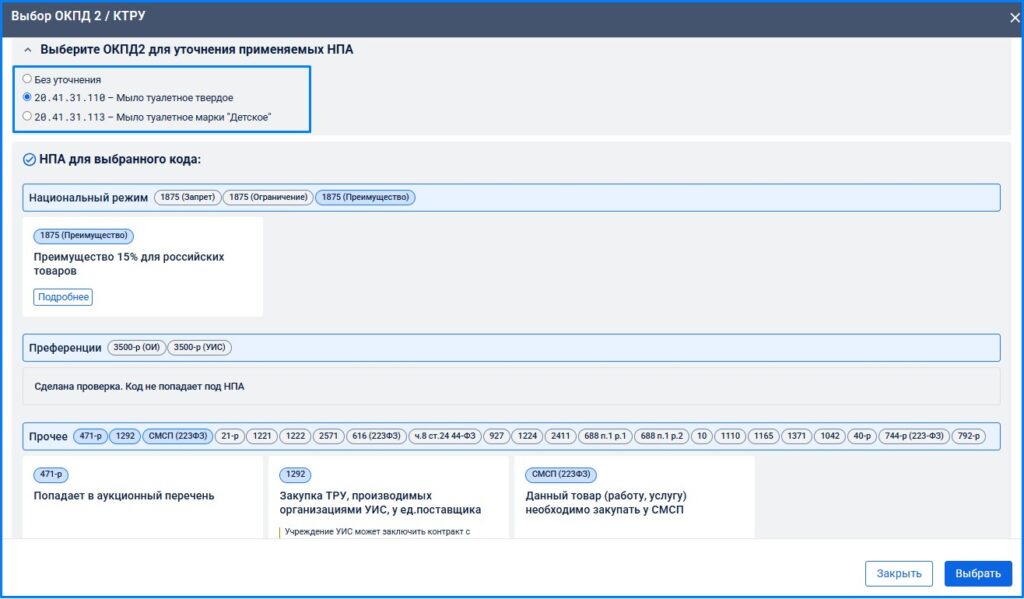Click text 'необходимо закупать у СМСП'

(605, 510)
